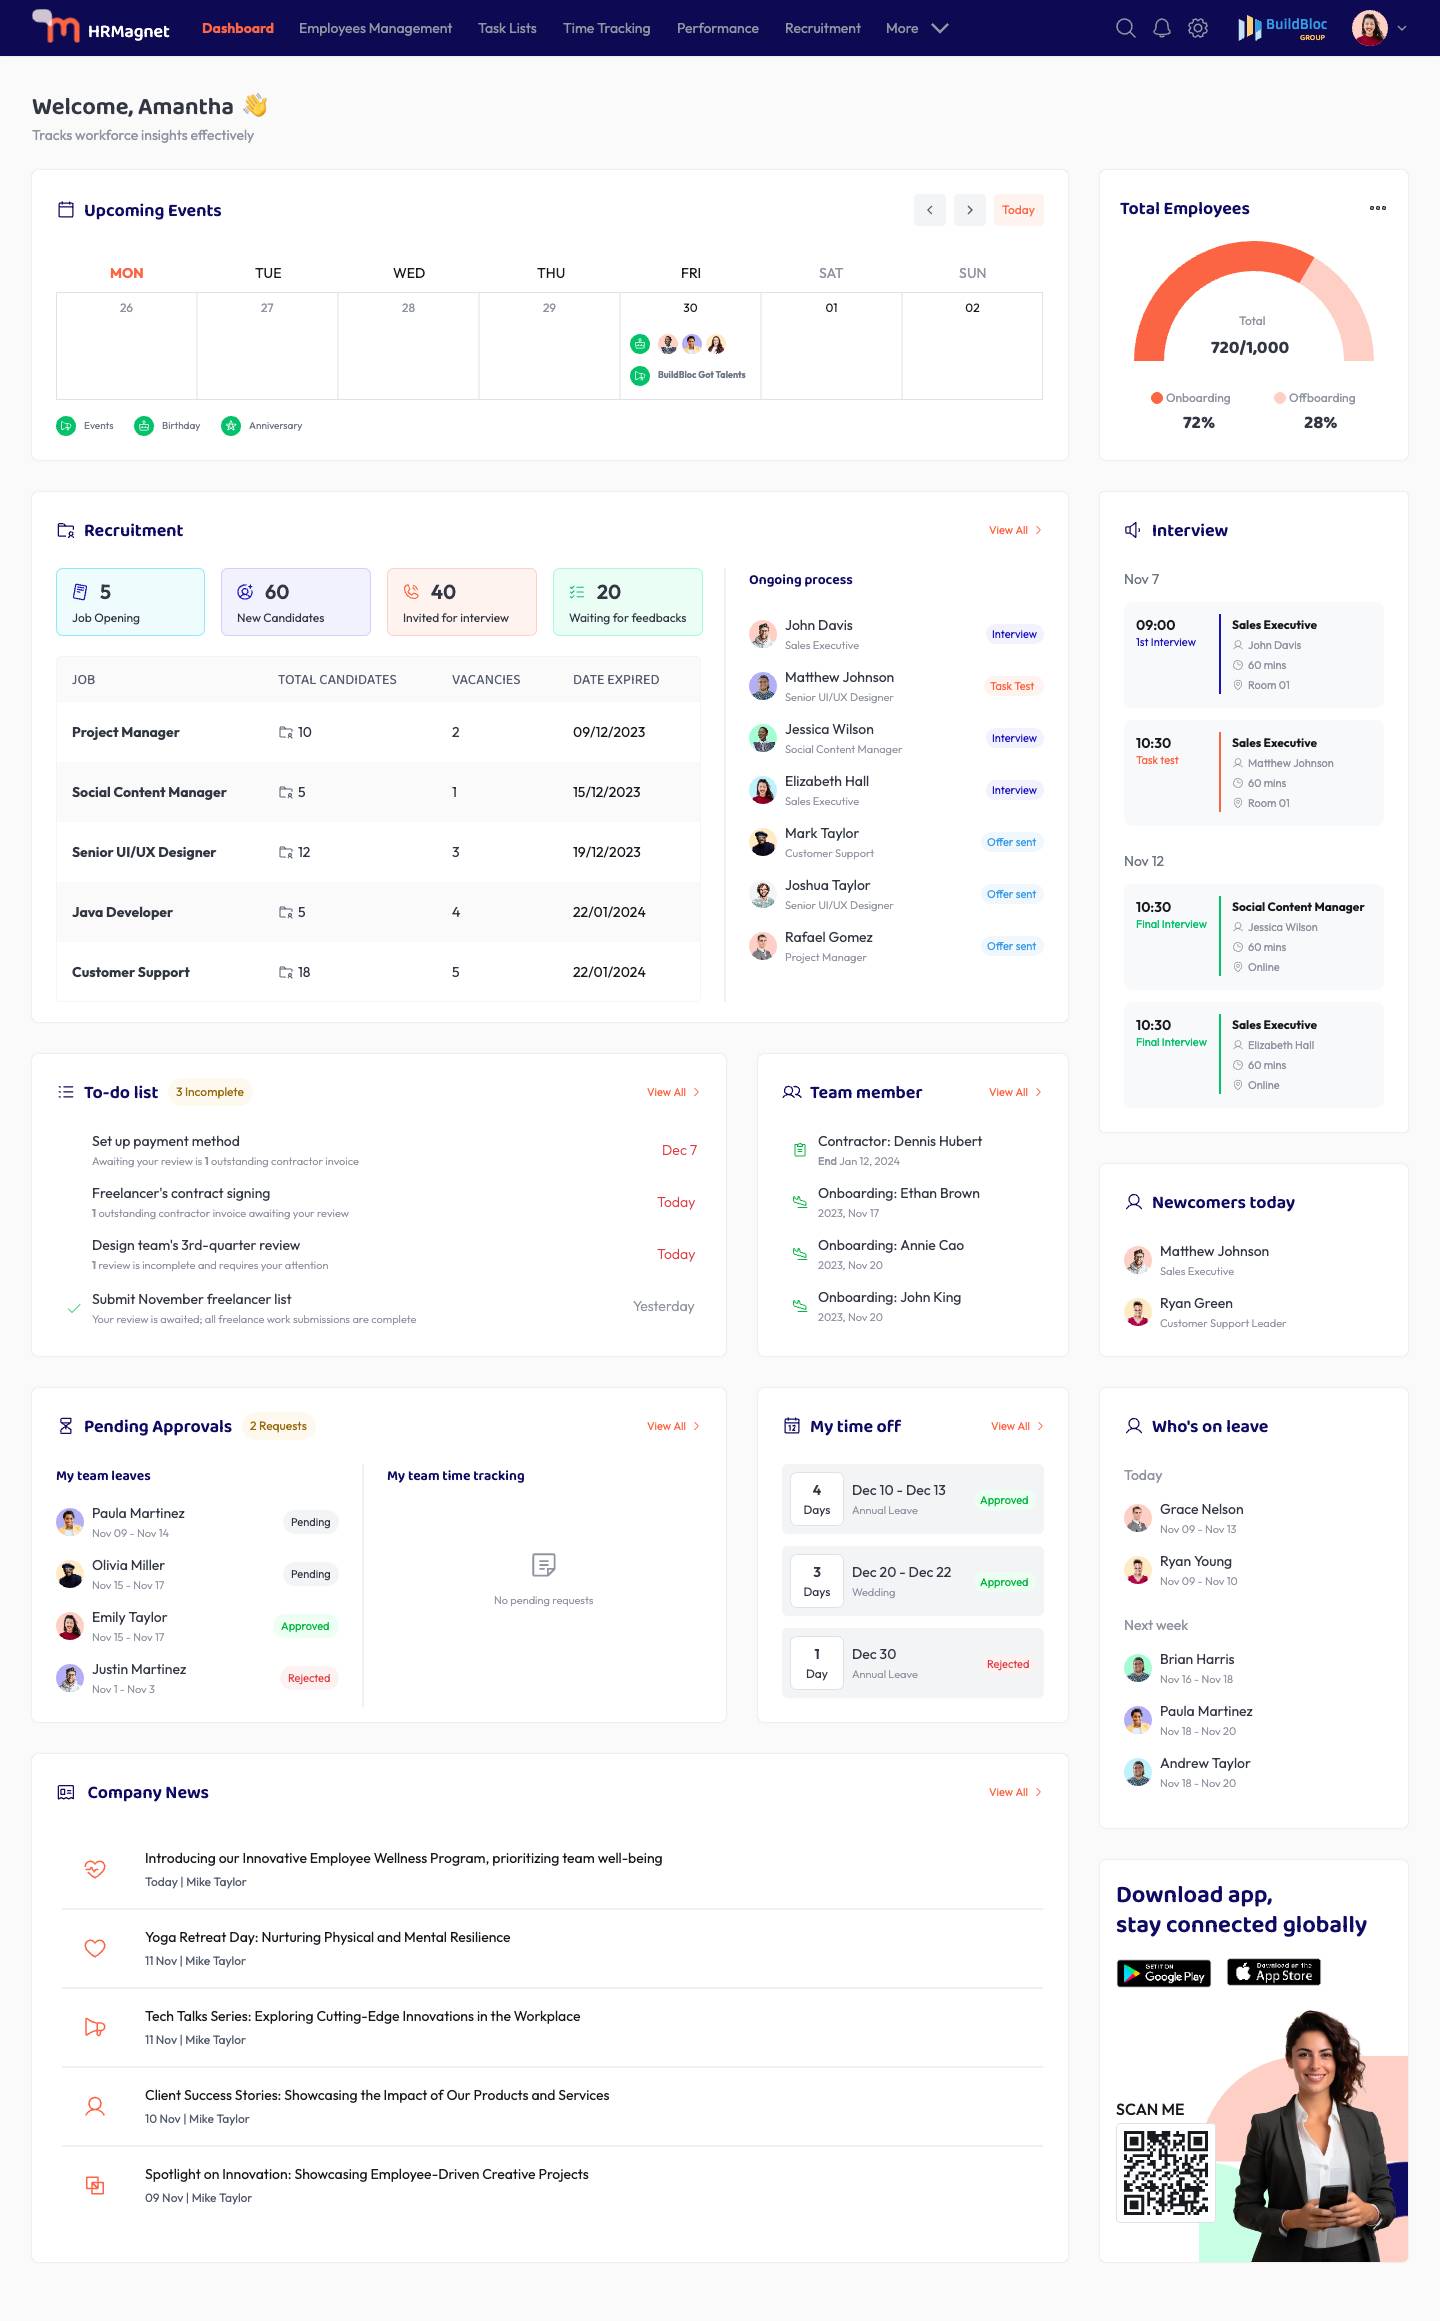Click the wellness heartbeat news icon
Image resolution: width=1440 pixels, height=2321 pixels.
95,1869
